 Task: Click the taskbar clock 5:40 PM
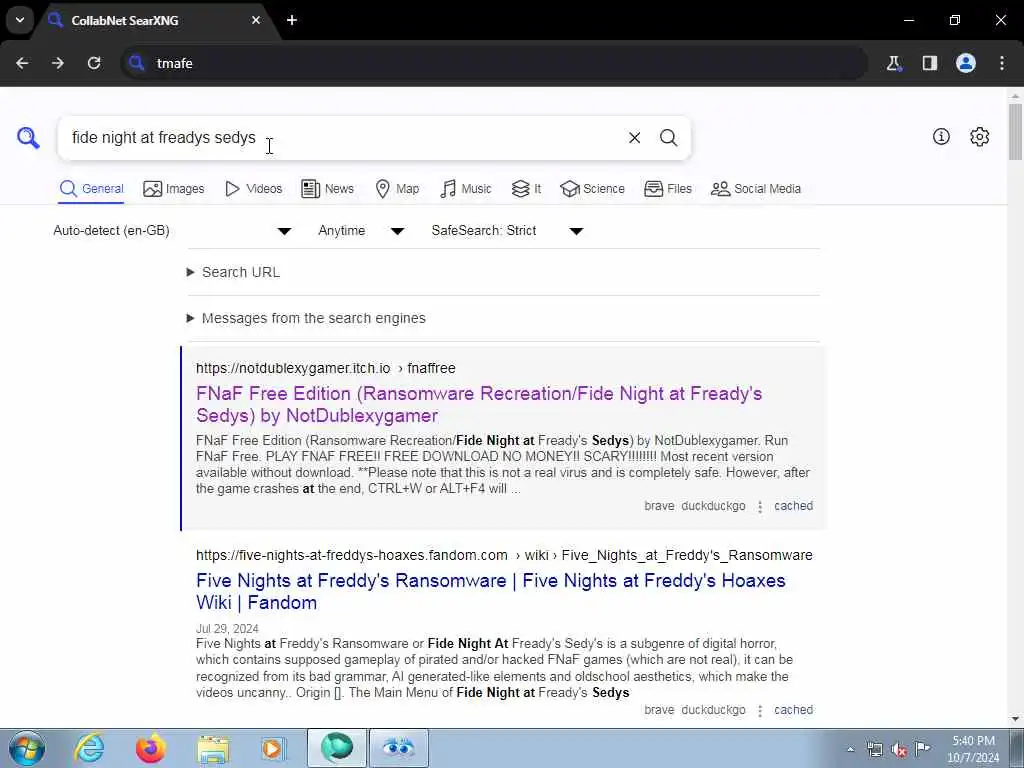click(x=973, y=741)
